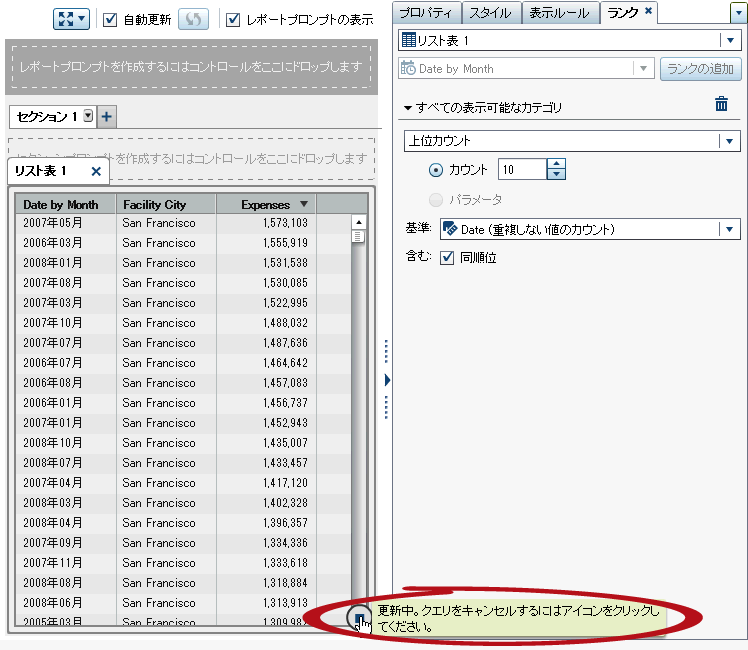The height and width of the screenshot is (650, 748).
Task: Click the 2008年10月 date cell
Action: [52, 443]
